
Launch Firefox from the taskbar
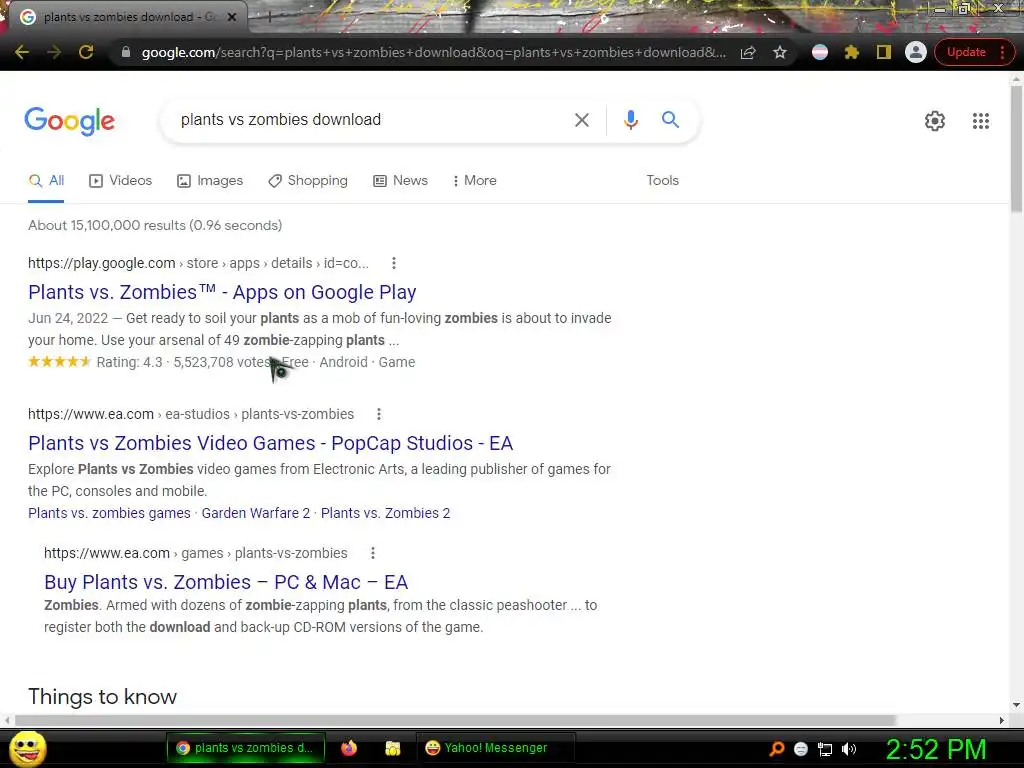click(349, 748)
